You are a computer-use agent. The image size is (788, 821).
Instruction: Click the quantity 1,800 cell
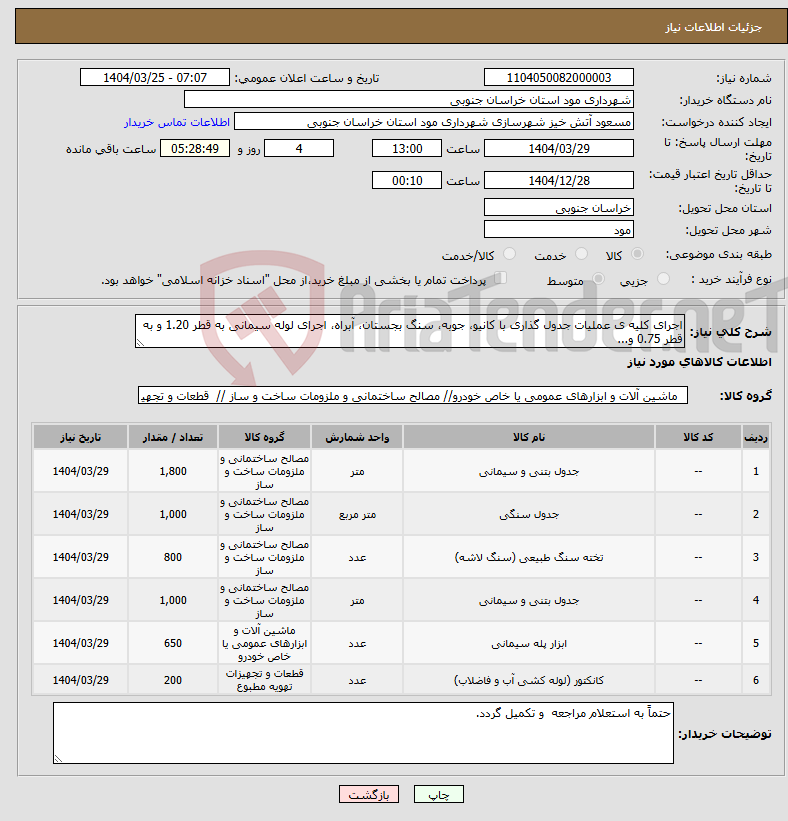173,471
